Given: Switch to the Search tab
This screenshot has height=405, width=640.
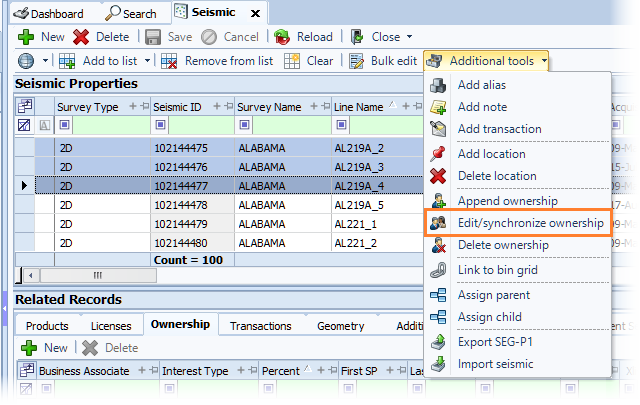Looking at the screenshot, I should pos(131,14).
